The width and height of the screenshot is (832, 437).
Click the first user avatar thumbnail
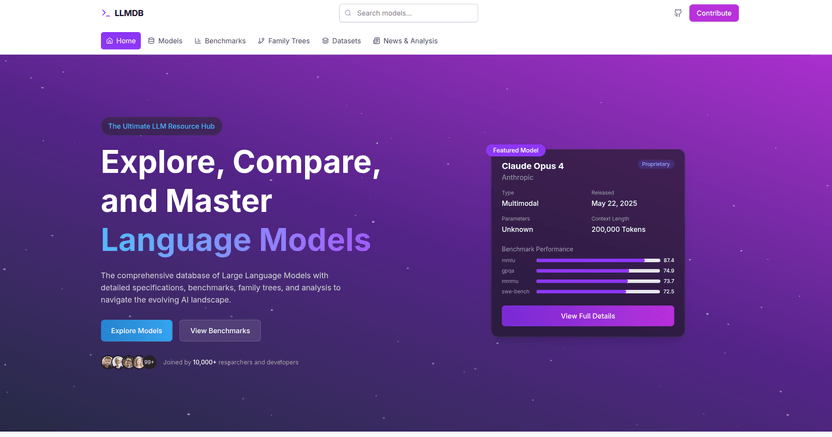[107, 362]
